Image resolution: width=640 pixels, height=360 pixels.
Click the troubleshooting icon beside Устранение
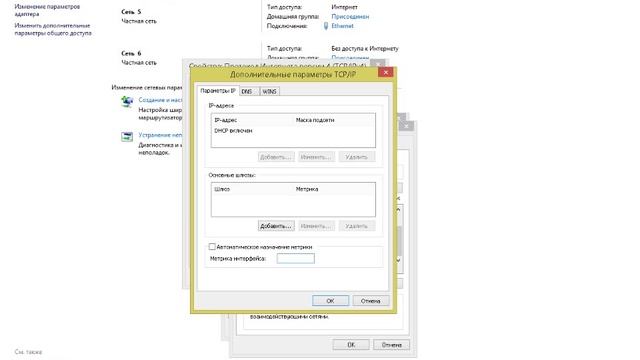pos(127,136)
